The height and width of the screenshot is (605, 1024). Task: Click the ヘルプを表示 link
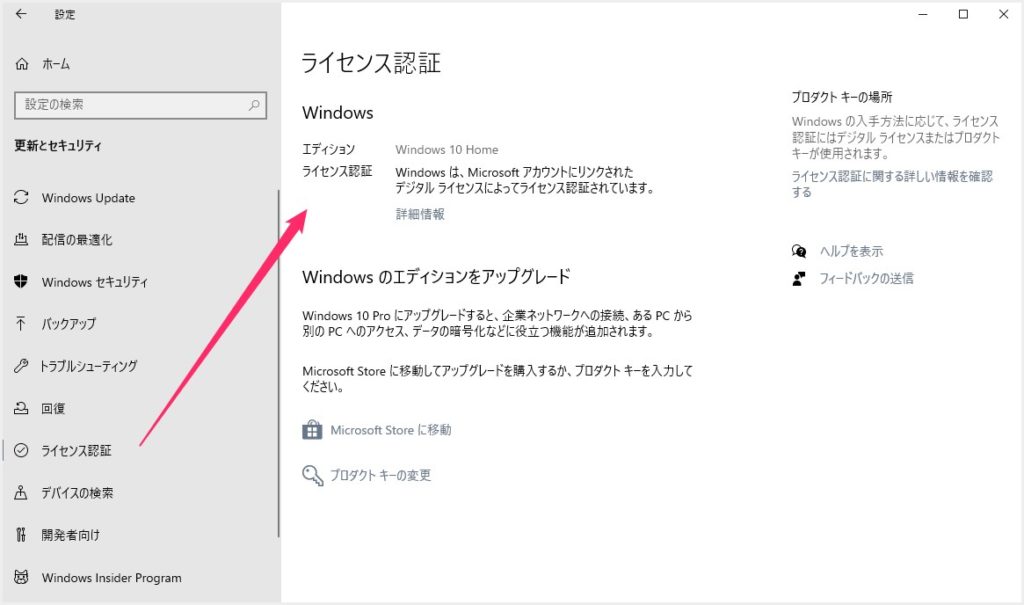tap(851, 251)
